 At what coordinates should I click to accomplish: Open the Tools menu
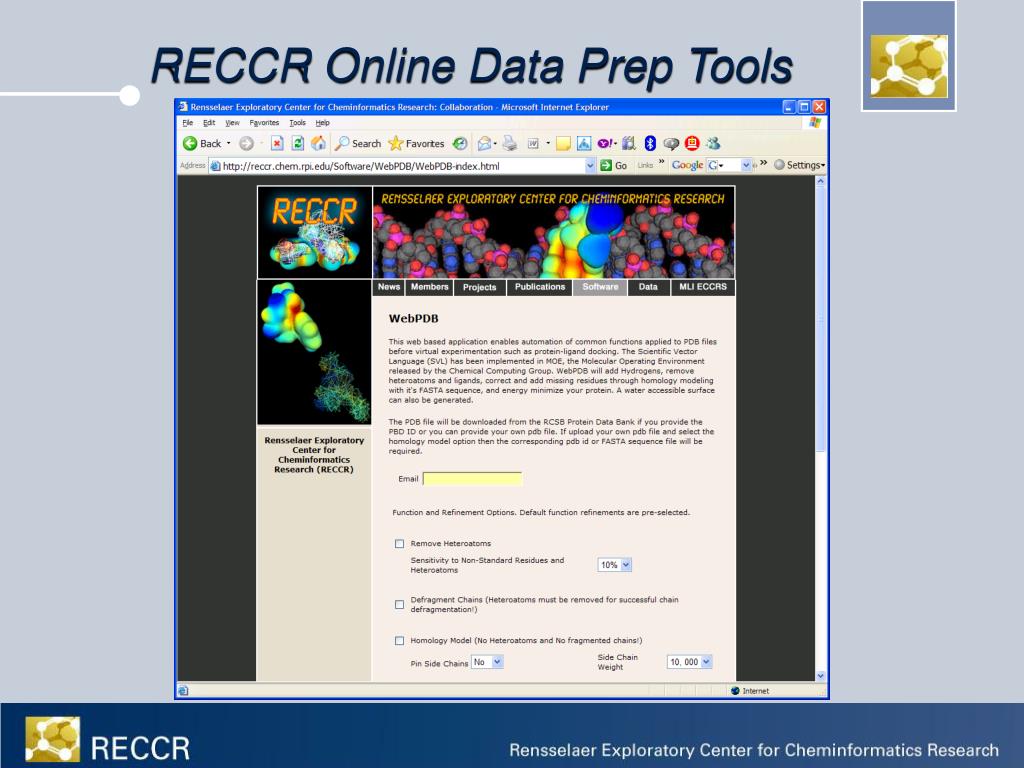[x=297, y=123]
